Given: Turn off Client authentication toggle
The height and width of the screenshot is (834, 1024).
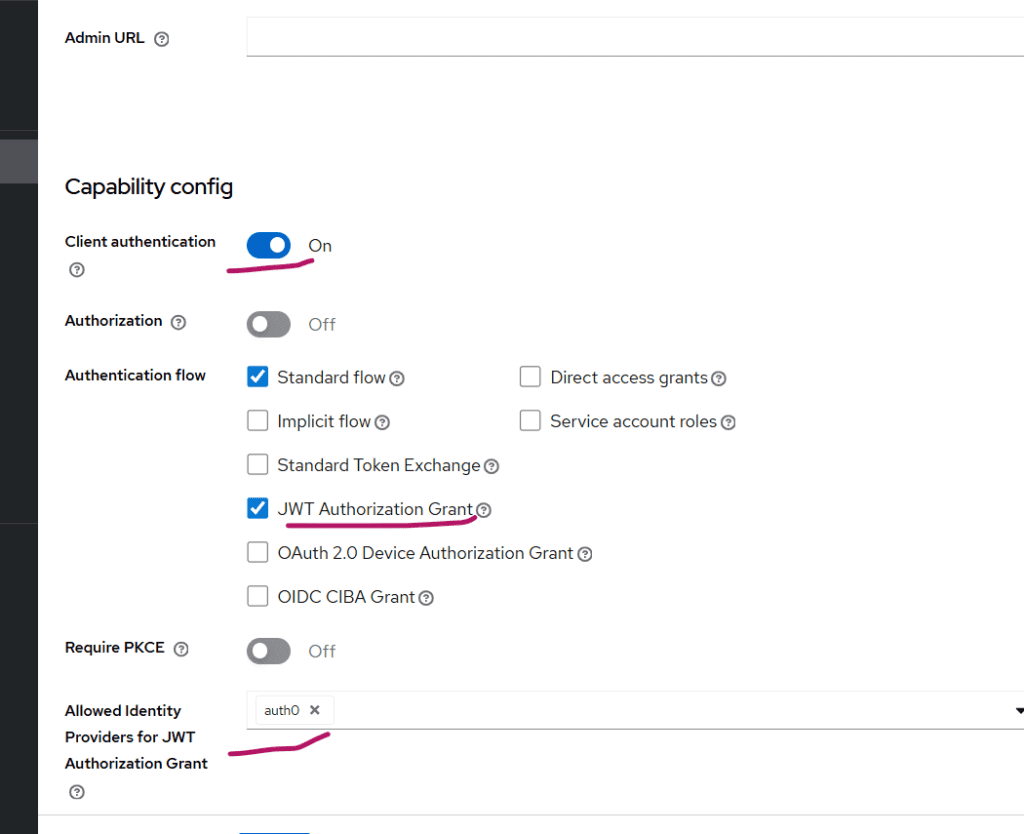Looking at the screenshot, I should (x=268, y=245).
